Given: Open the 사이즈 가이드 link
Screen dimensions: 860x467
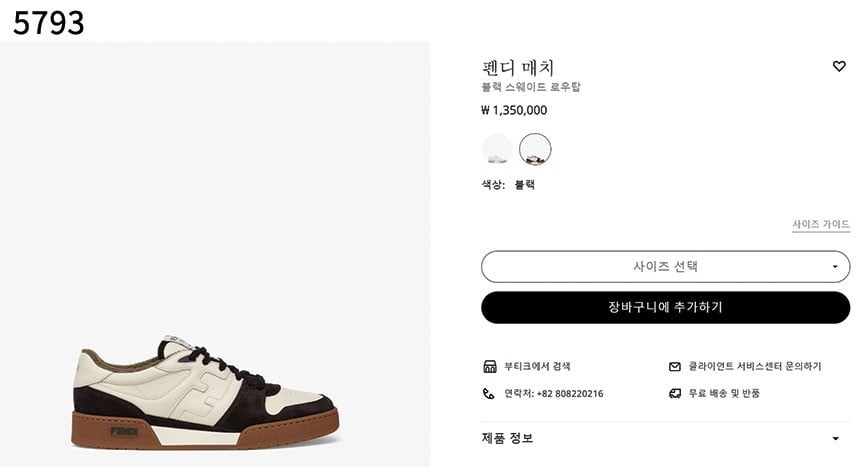Looking at the screenshot, I should tap(820, 225).
